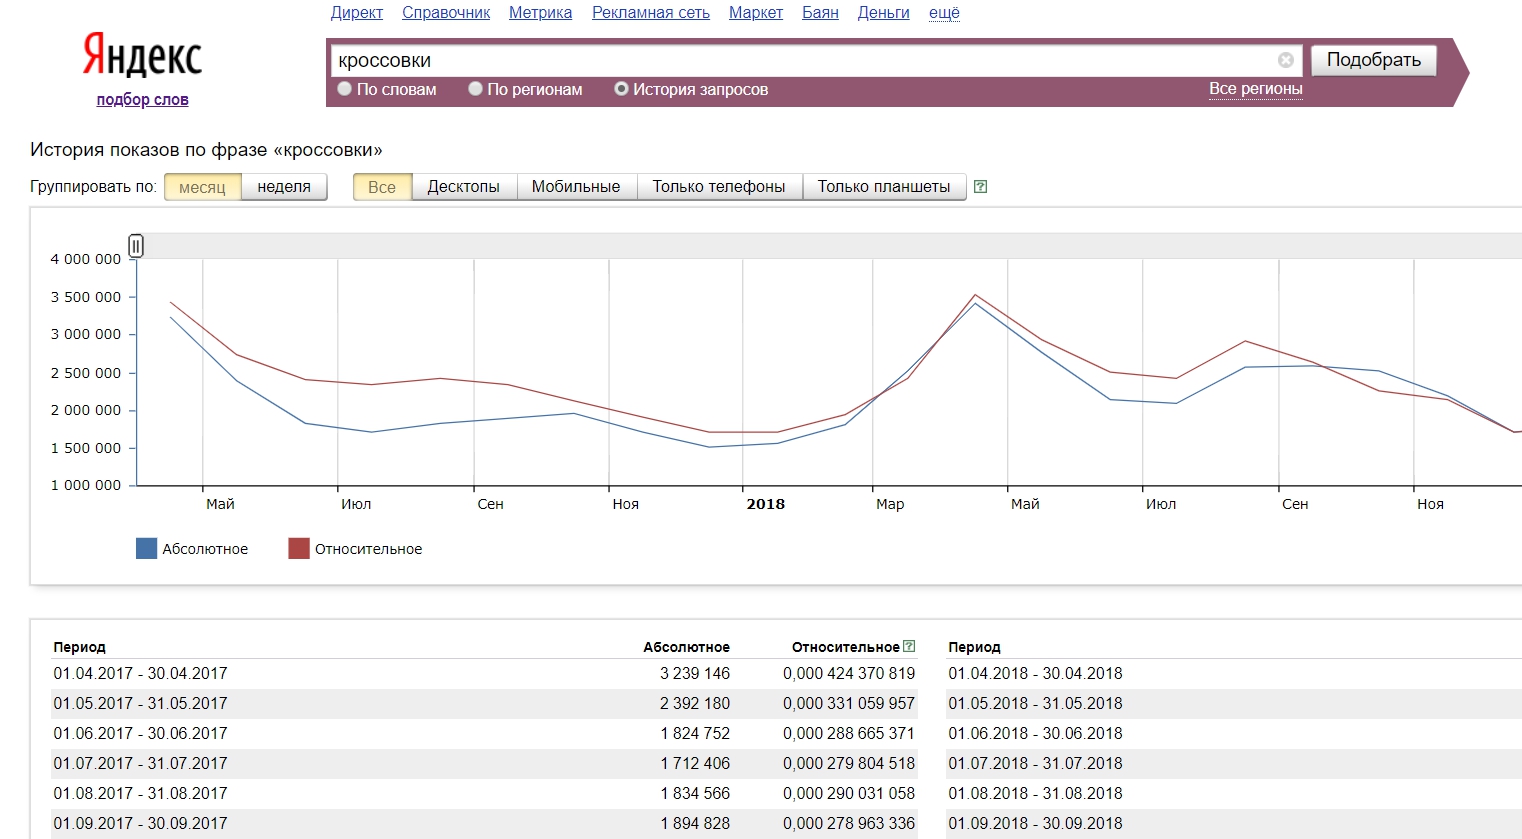The width and height of the screenshot is (1522, 839).
Task: Click the relative value 0,000 424 370 819
Action: click(849, 673)
